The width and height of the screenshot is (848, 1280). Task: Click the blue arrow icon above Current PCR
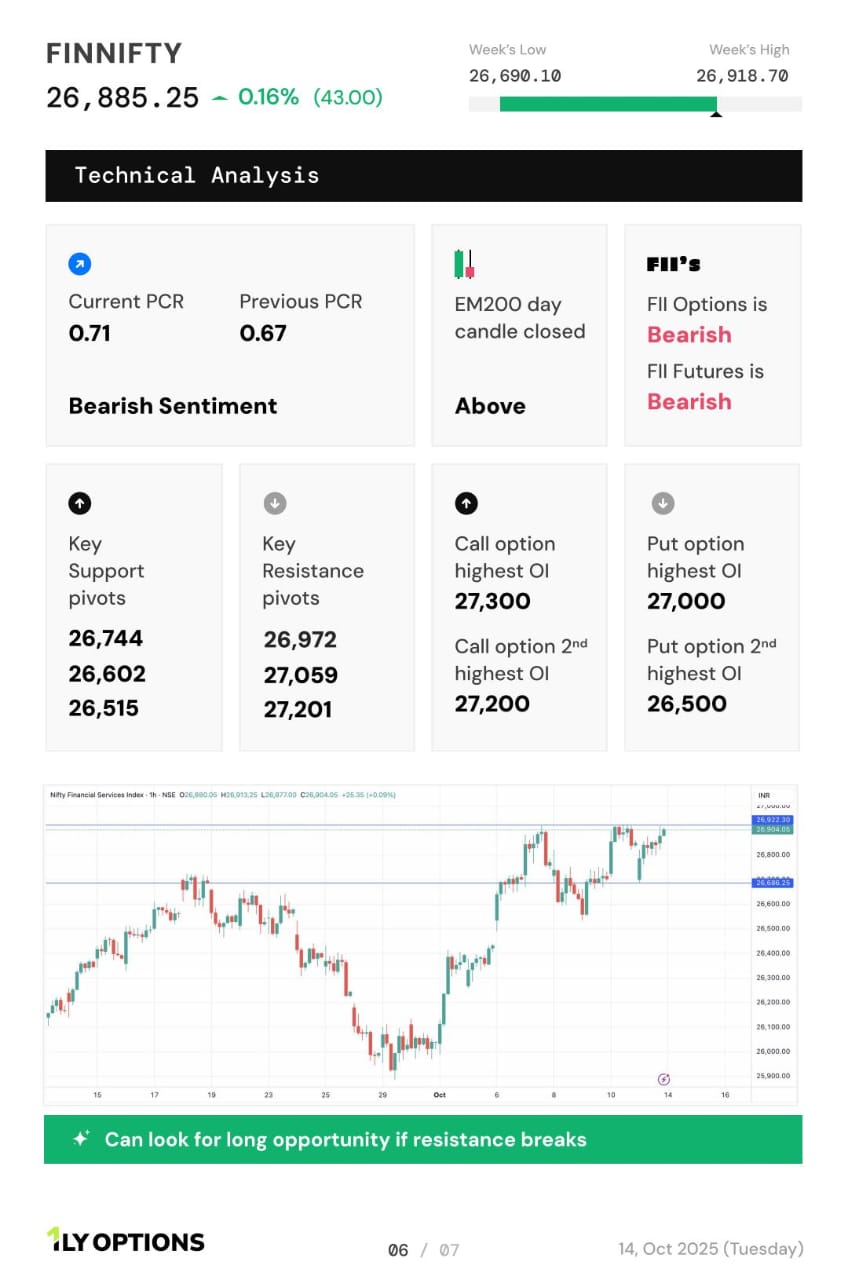pyautogui.click(x=80, y=264)
